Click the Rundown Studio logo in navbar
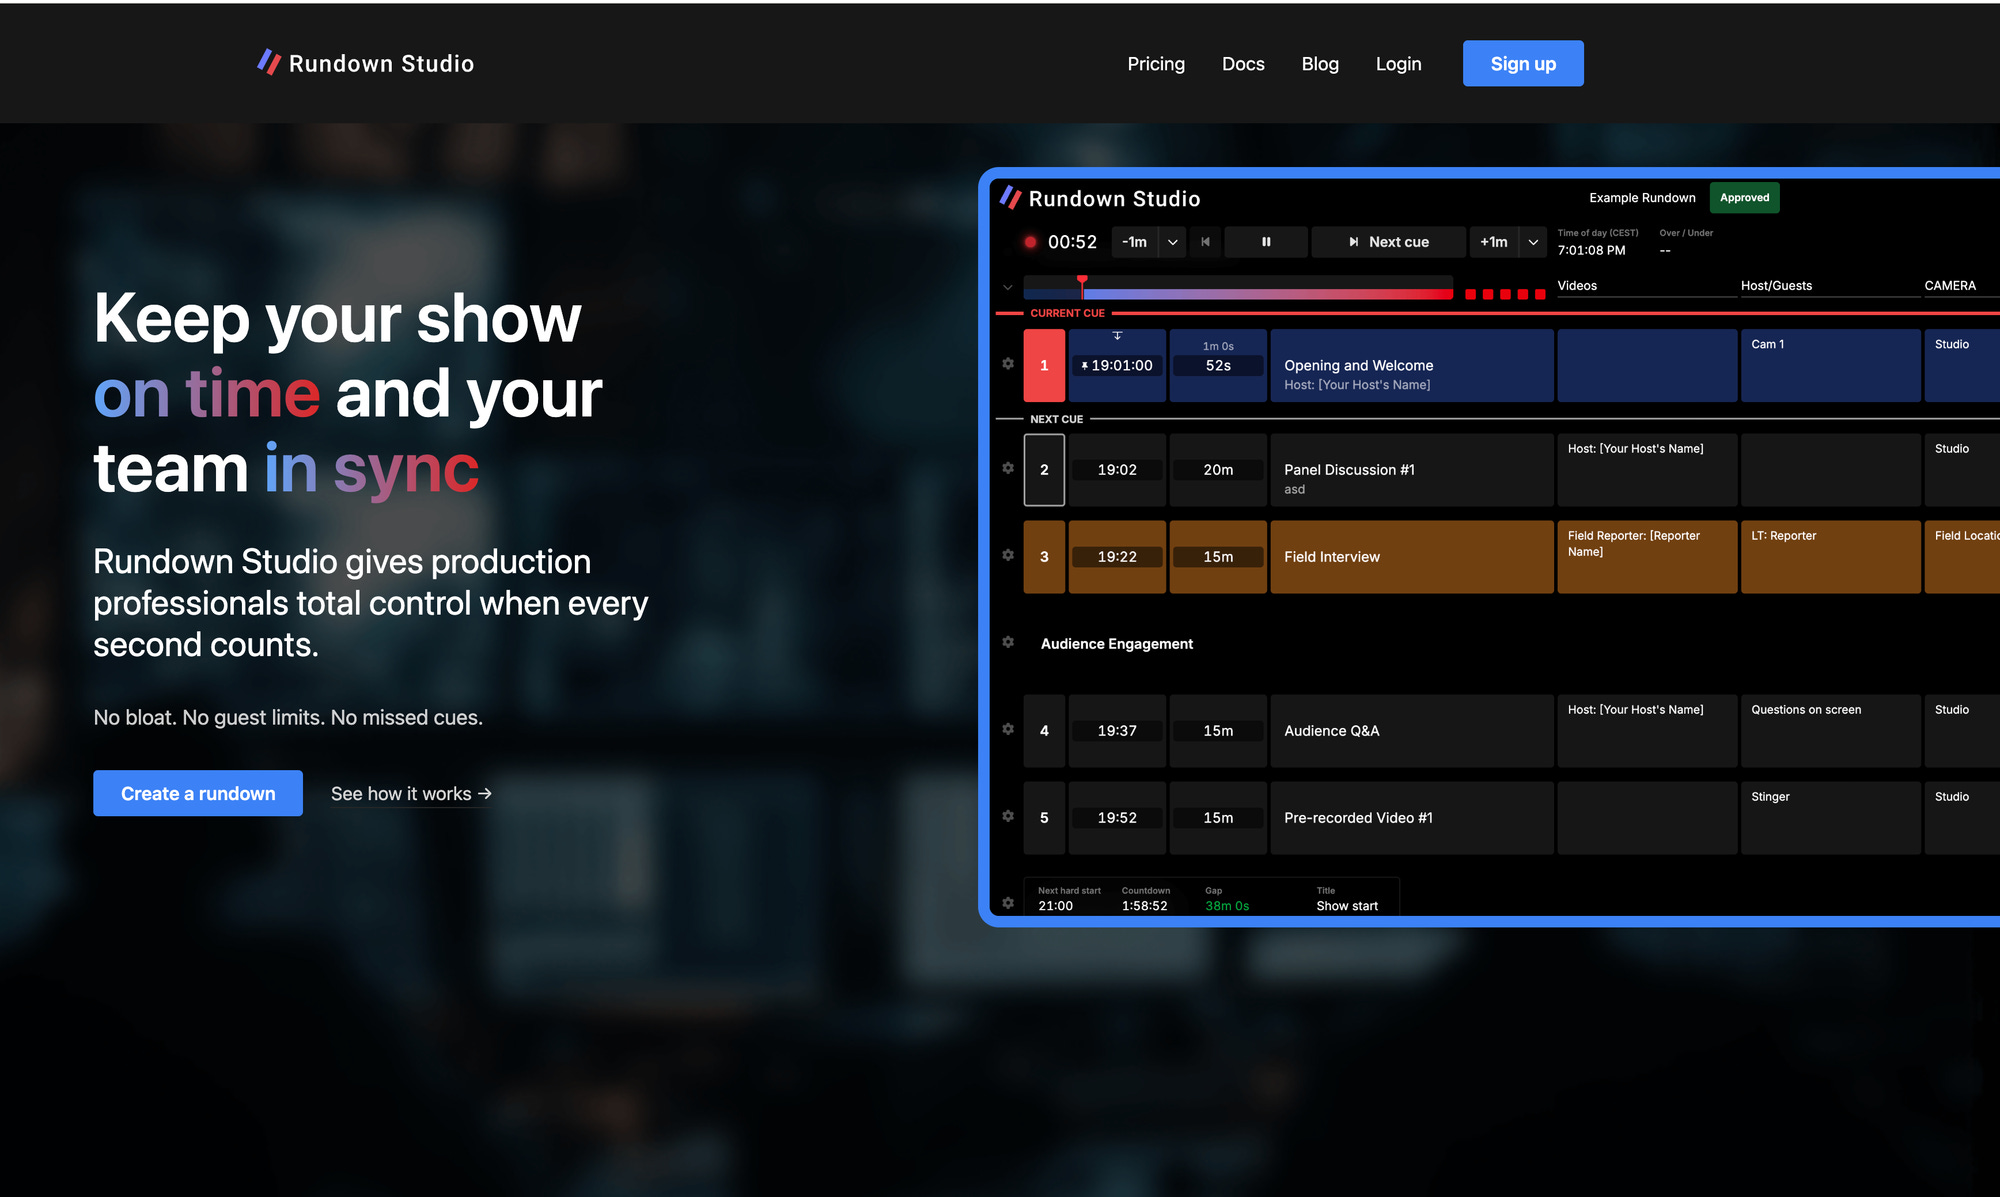 pyautogui.click(x=366, y=63)
